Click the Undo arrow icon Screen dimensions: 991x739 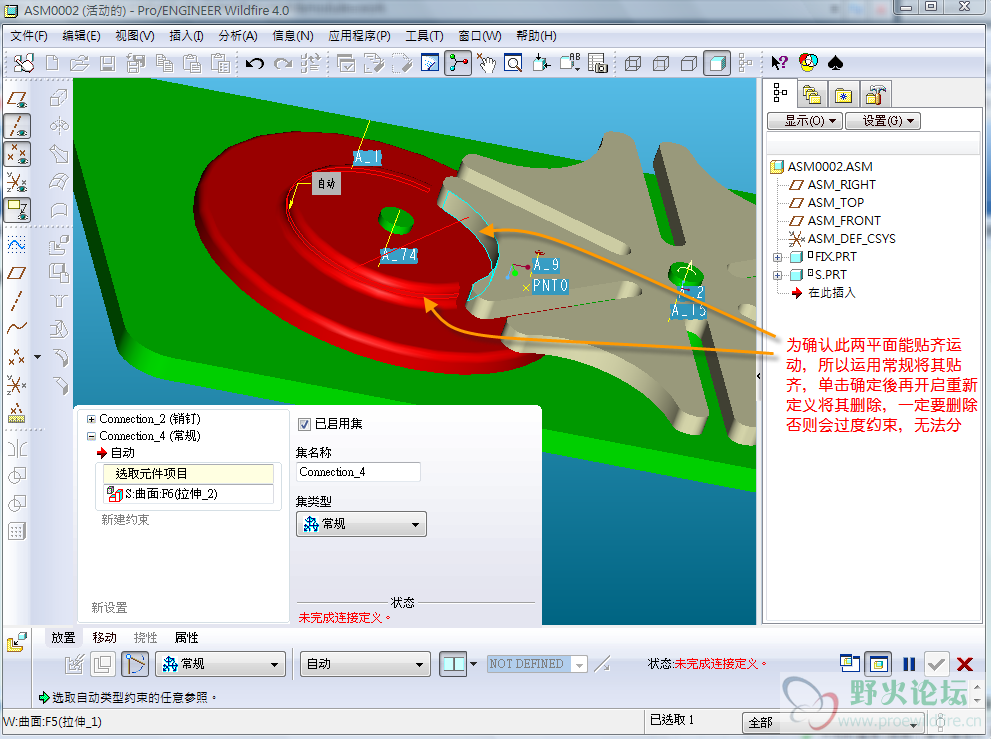tap(255, 63)
